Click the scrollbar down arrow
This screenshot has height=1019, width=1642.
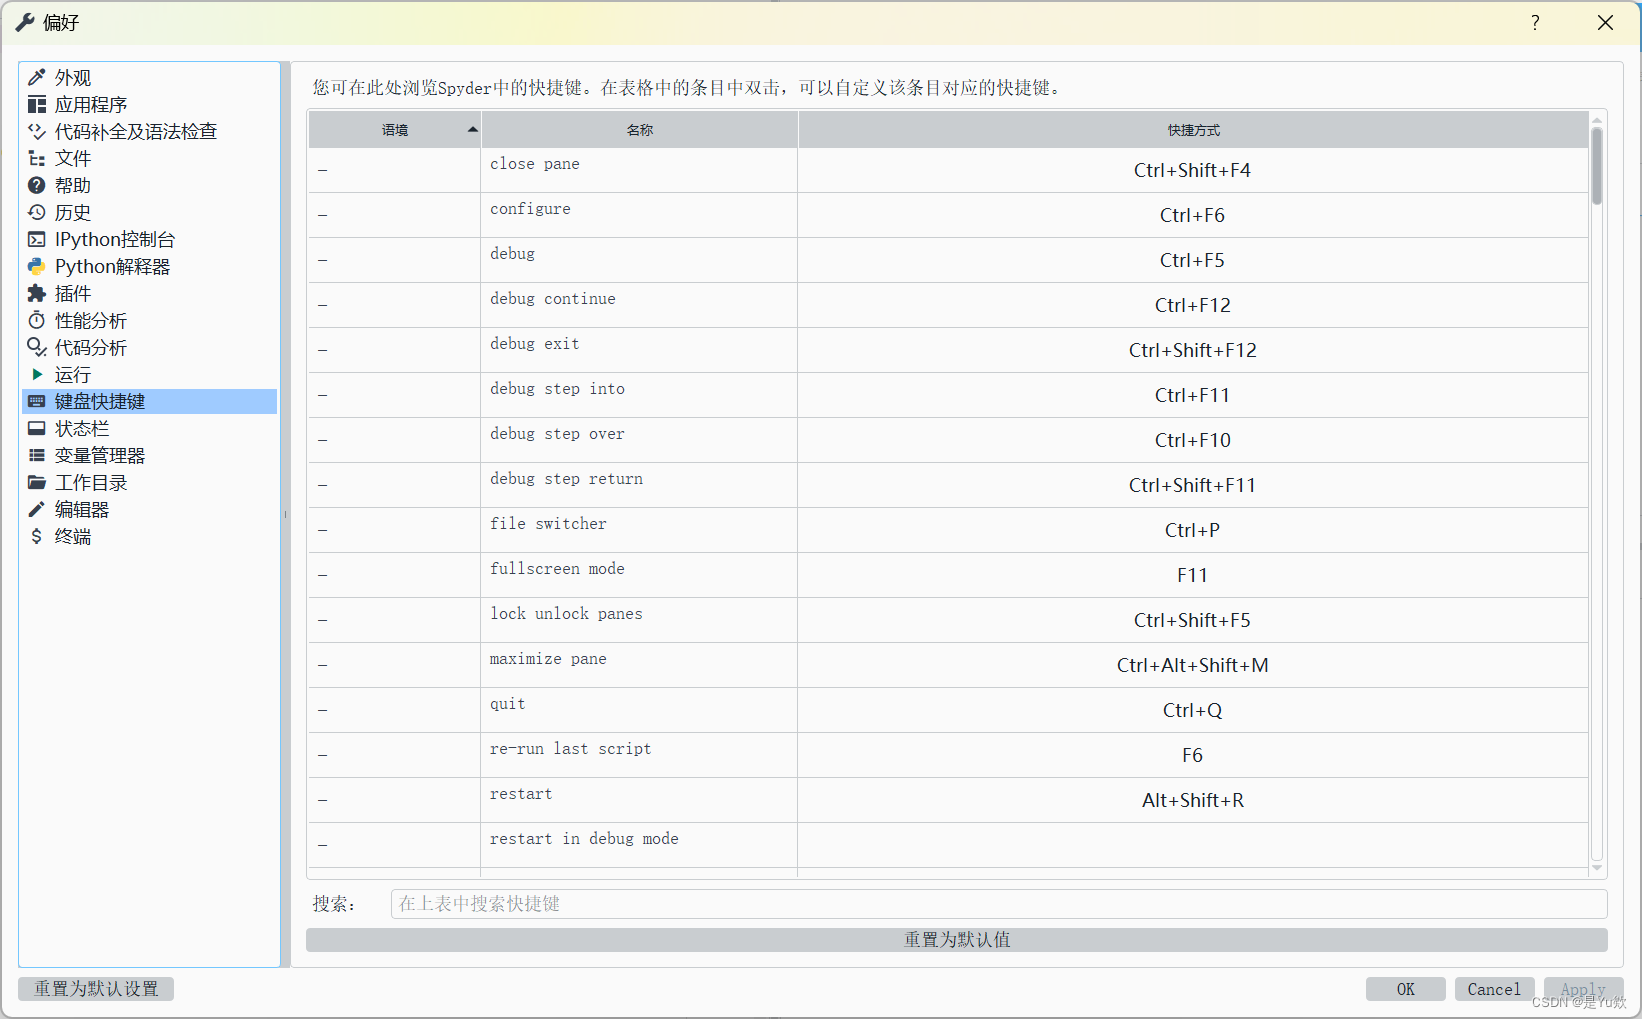(1597, 868)
